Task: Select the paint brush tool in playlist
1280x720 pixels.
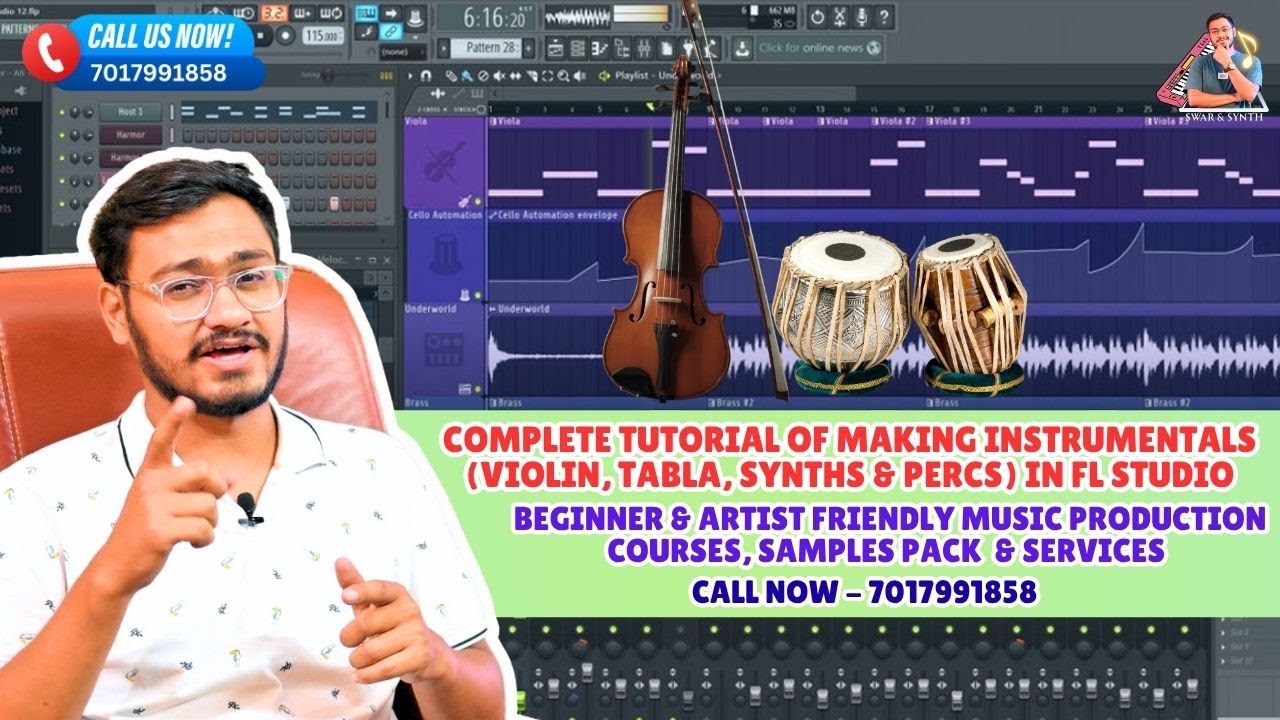Action: (x=467, y=76)
